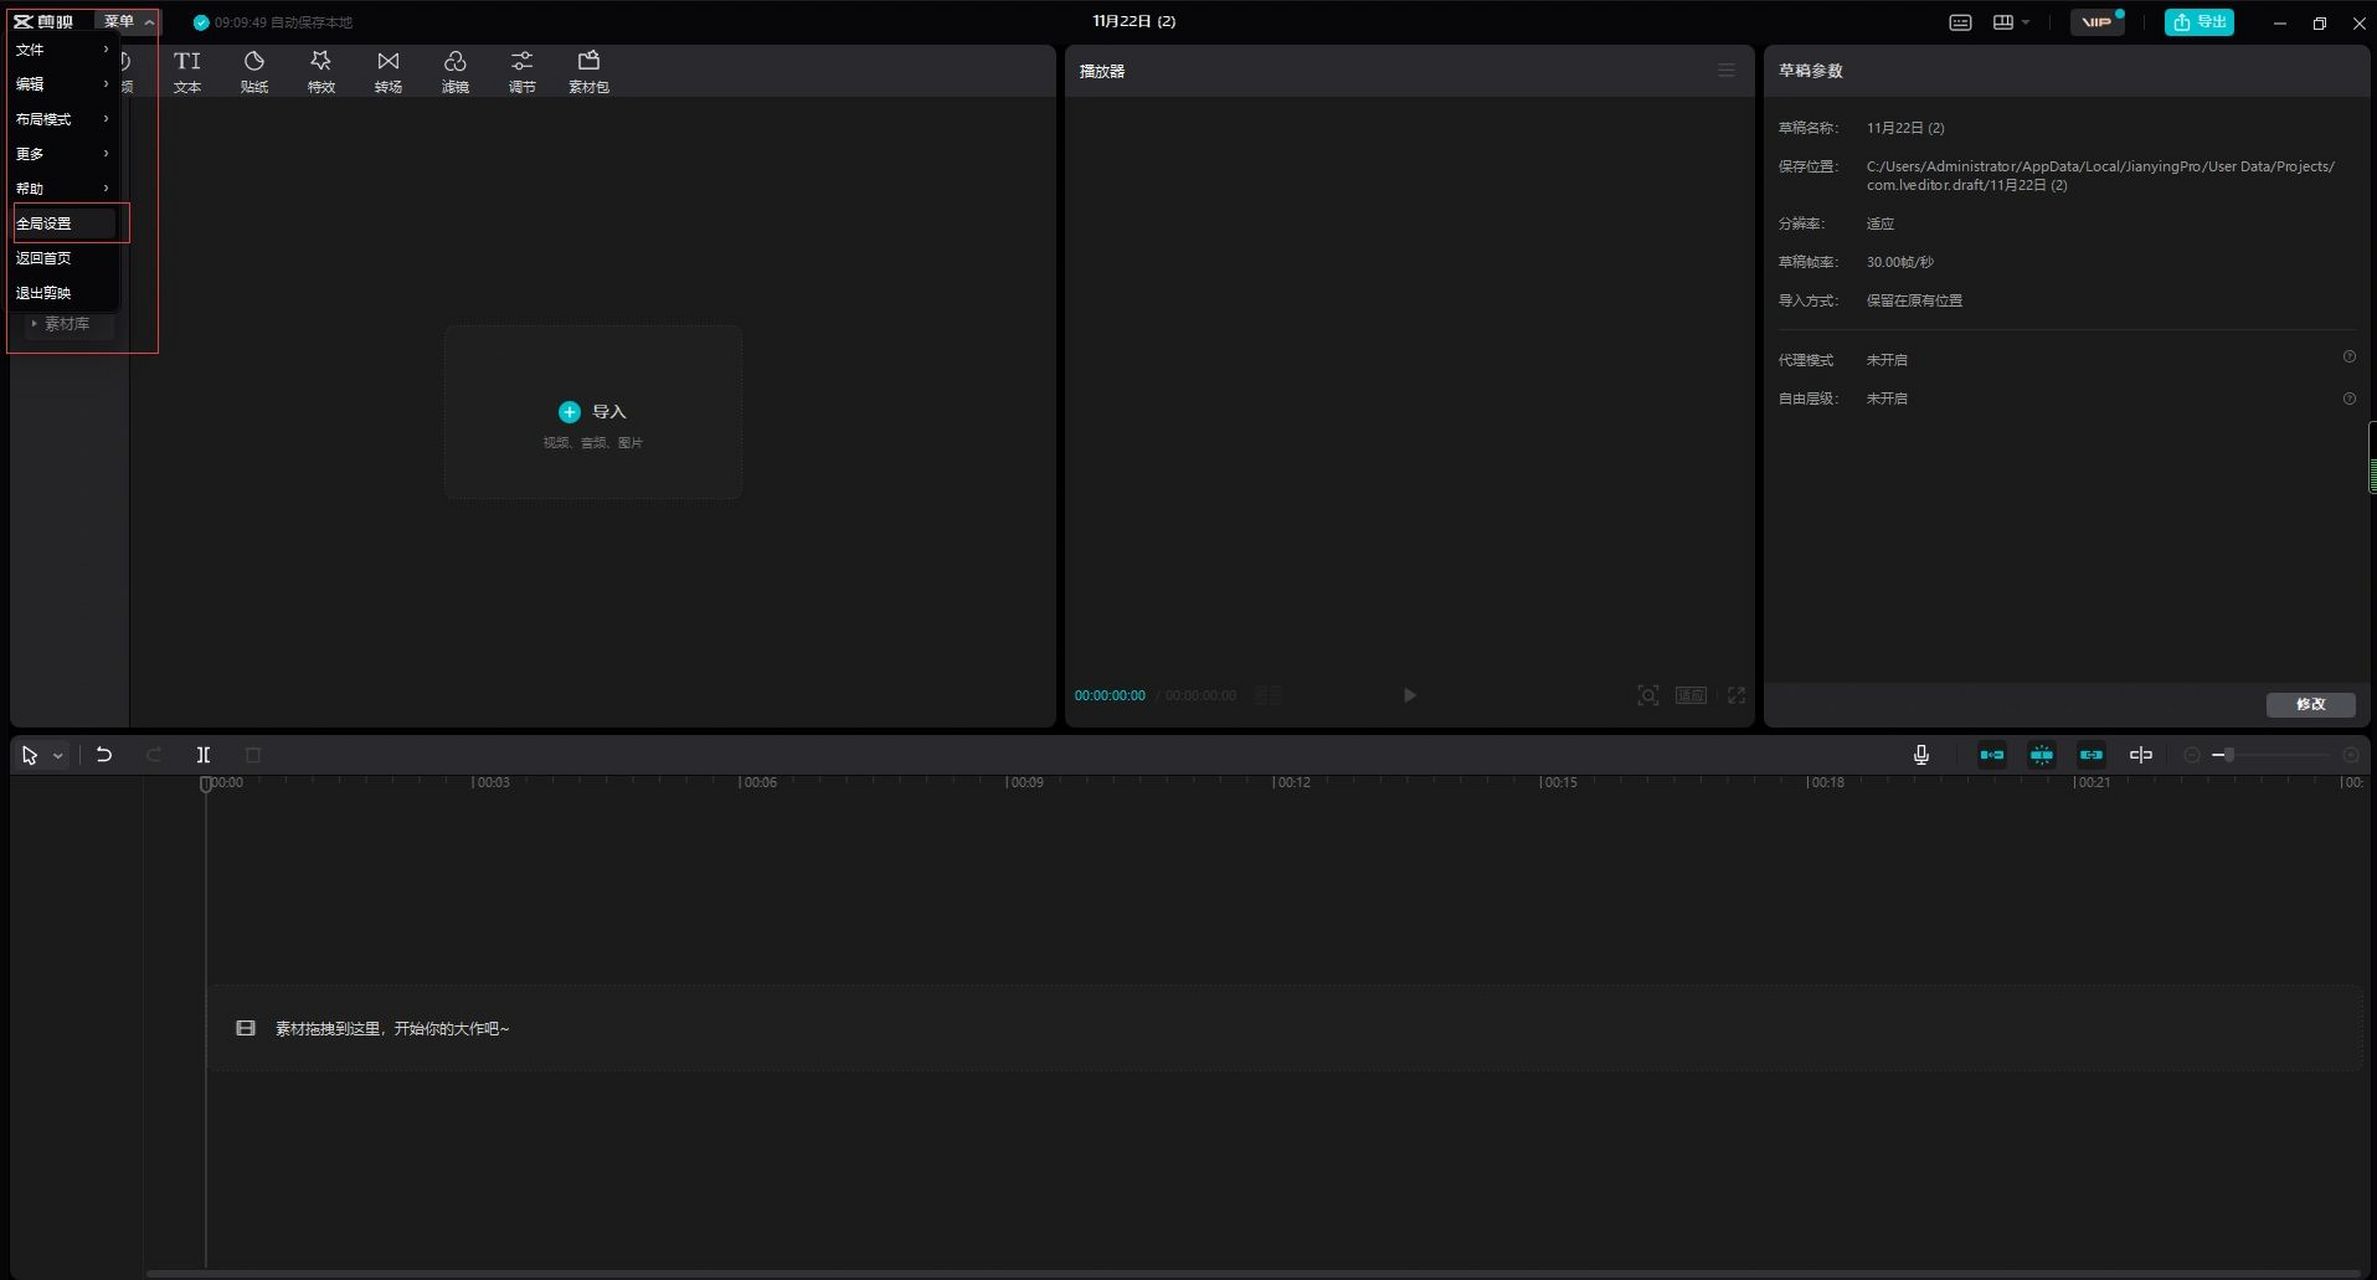
Task: Expand the 编辑 (Edit) submenu
Action: coord(63,84)
